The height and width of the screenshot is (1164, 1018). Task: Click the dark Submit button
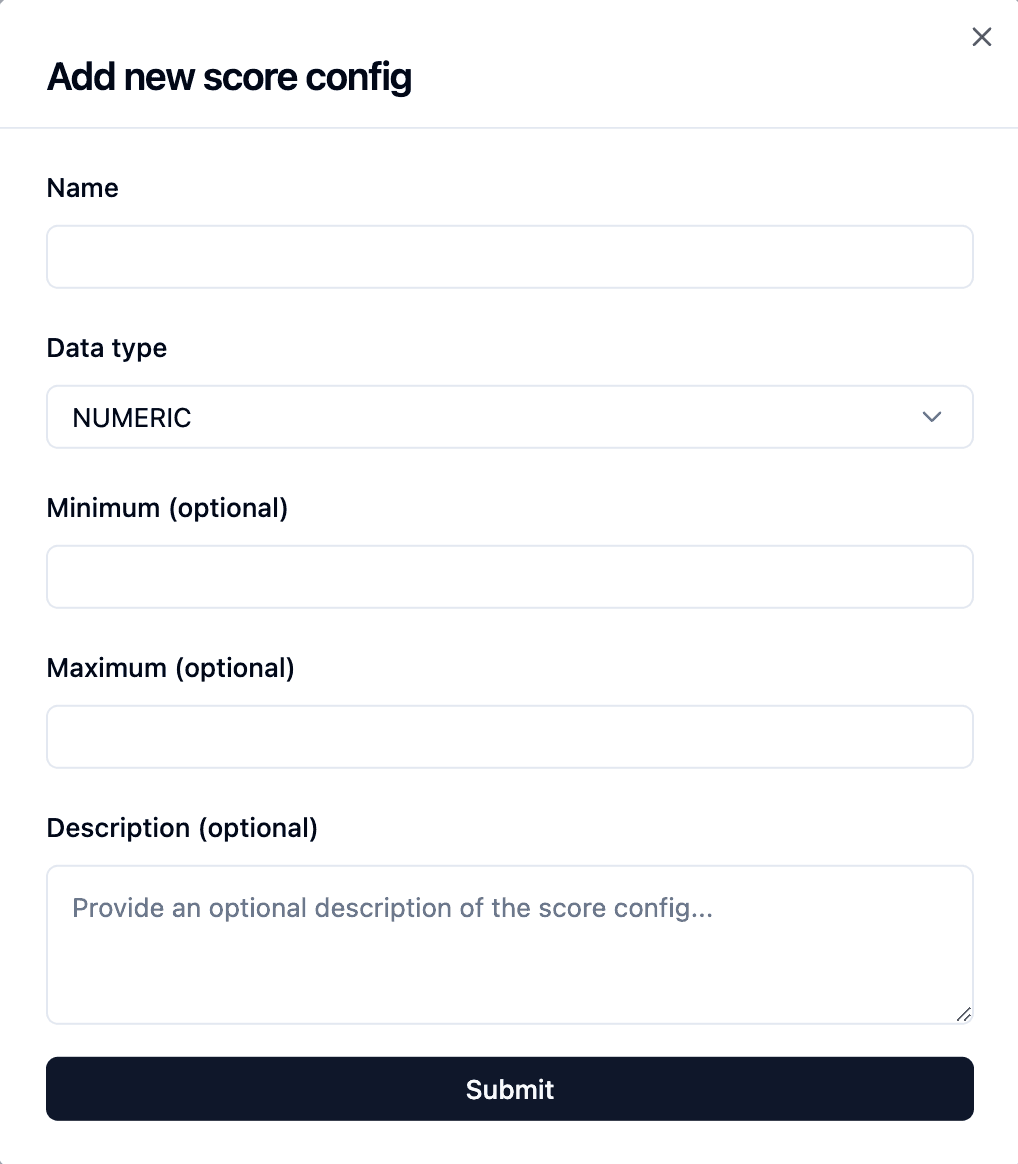click(510, 1089)
